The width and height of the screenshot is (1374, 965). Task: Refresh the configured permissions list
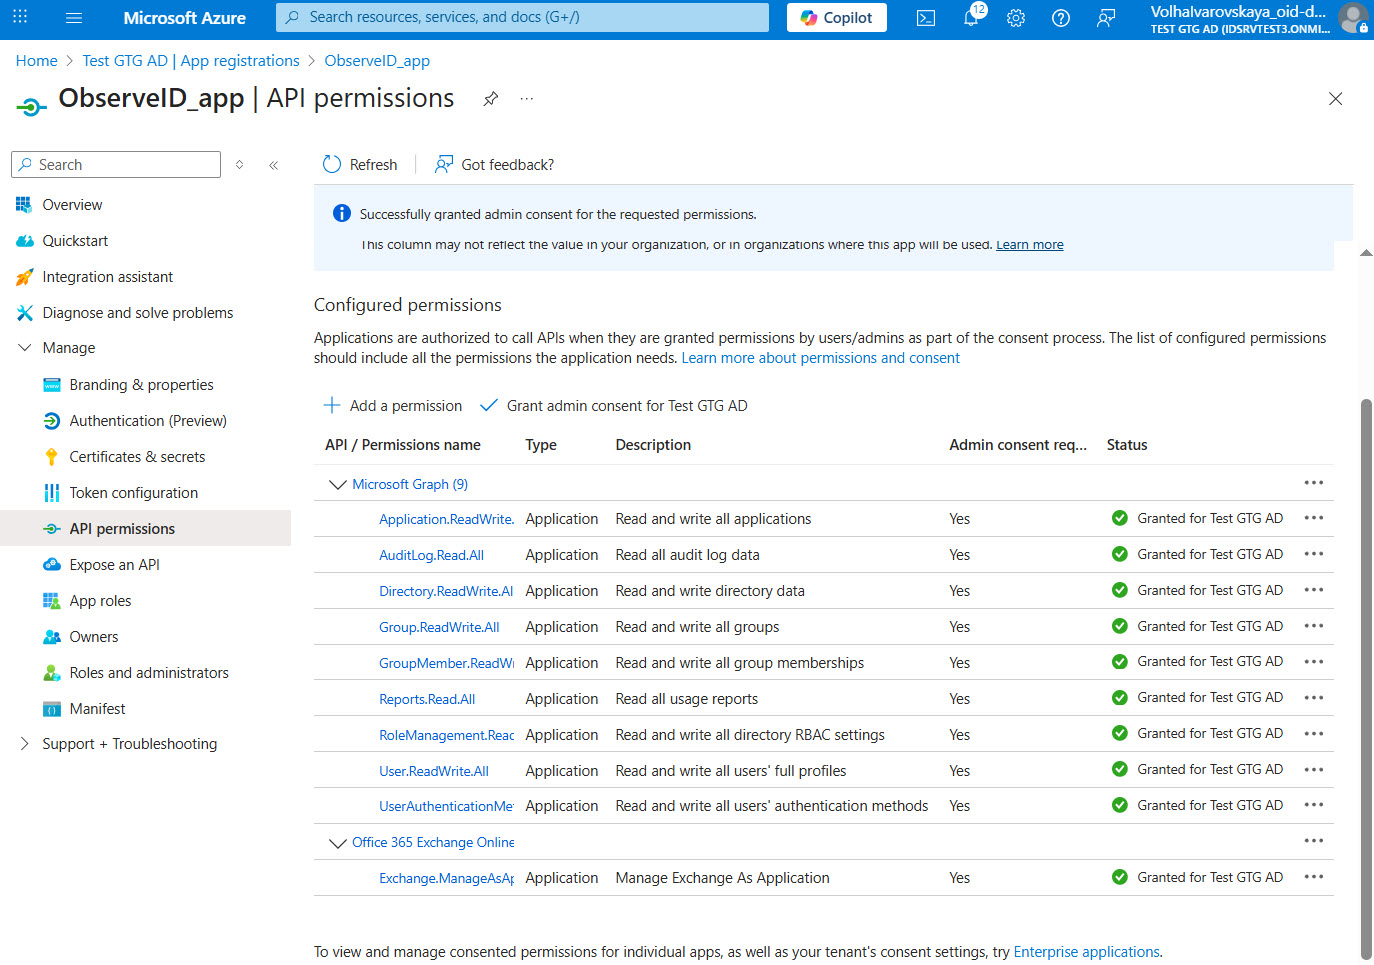(359, 164)
